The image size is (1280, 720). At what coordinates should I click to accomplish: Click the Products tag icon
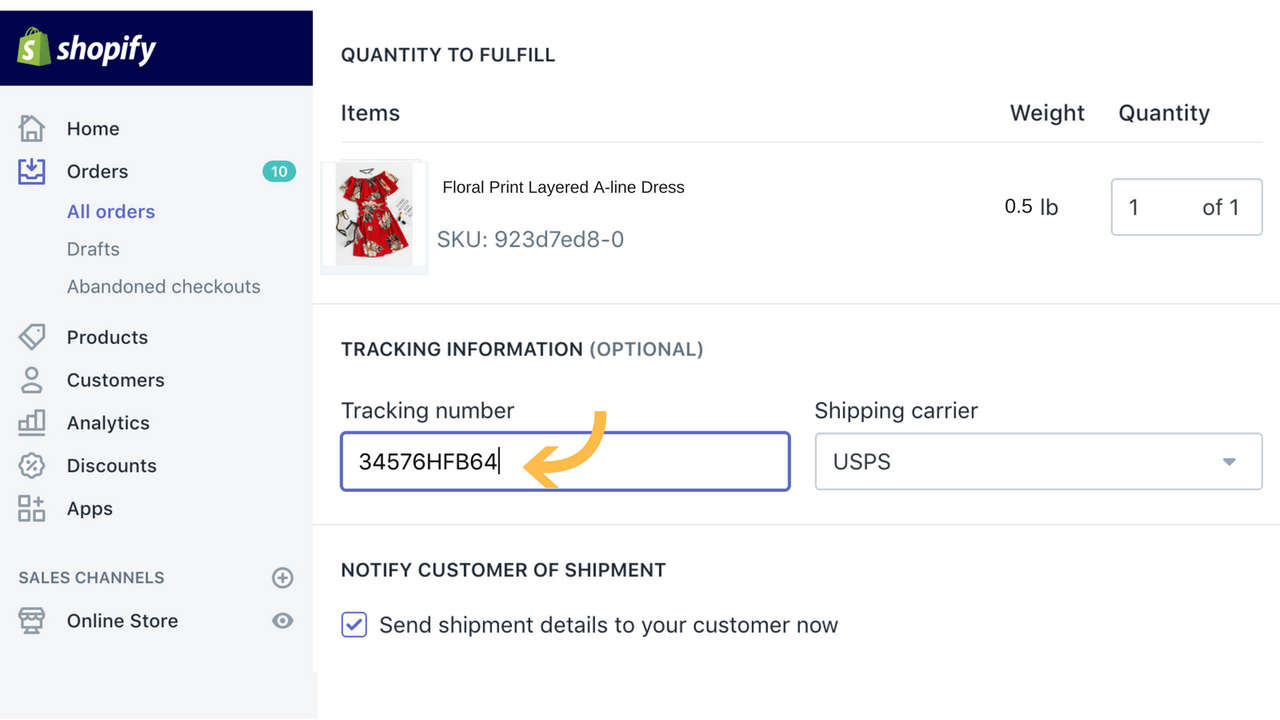[30, 337]
